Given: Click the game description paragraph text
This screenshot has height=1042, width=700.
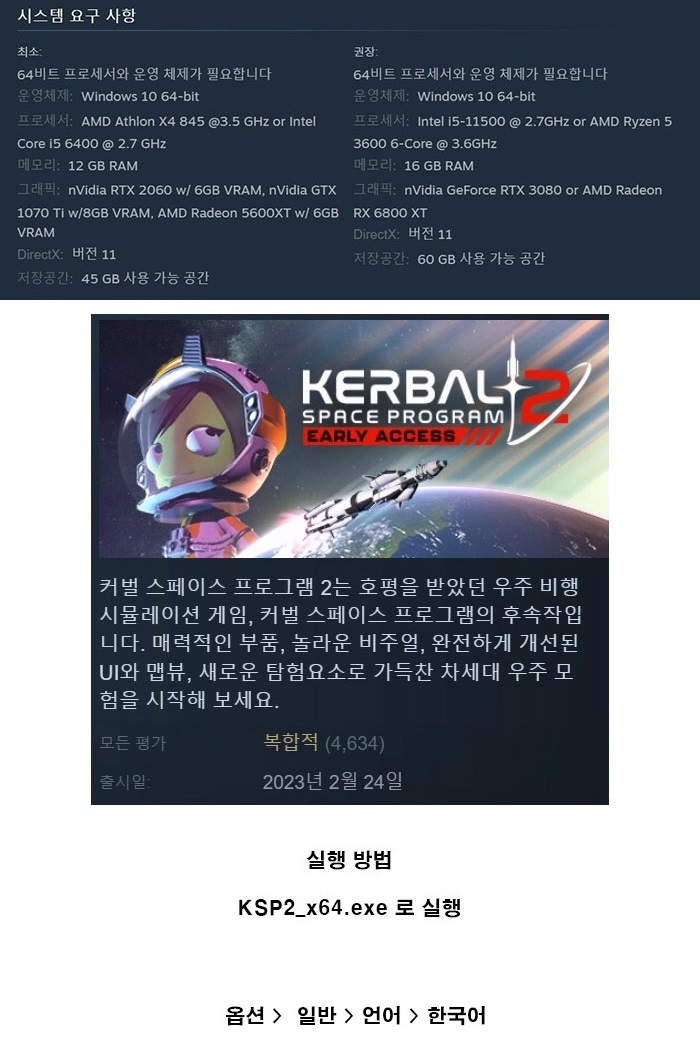Looking at the screenshot, I should (x=340, y=643).
